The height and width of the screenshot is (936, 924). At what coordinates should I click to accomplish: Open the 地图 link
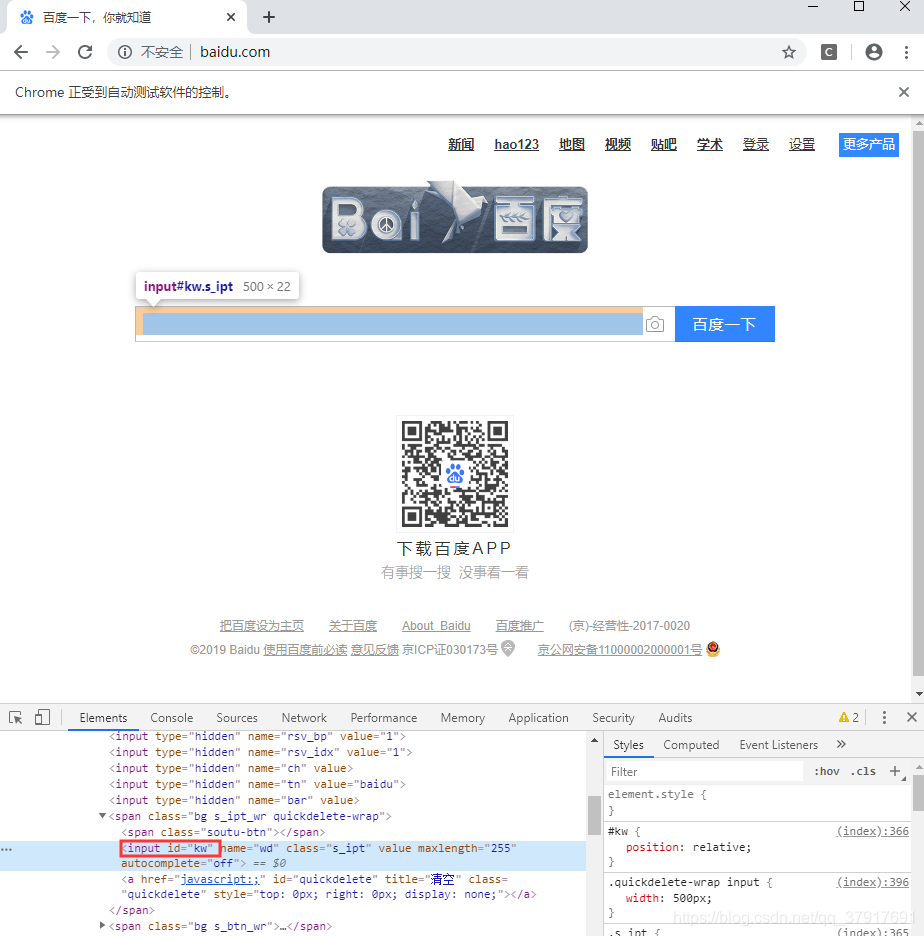click(572, 144)
